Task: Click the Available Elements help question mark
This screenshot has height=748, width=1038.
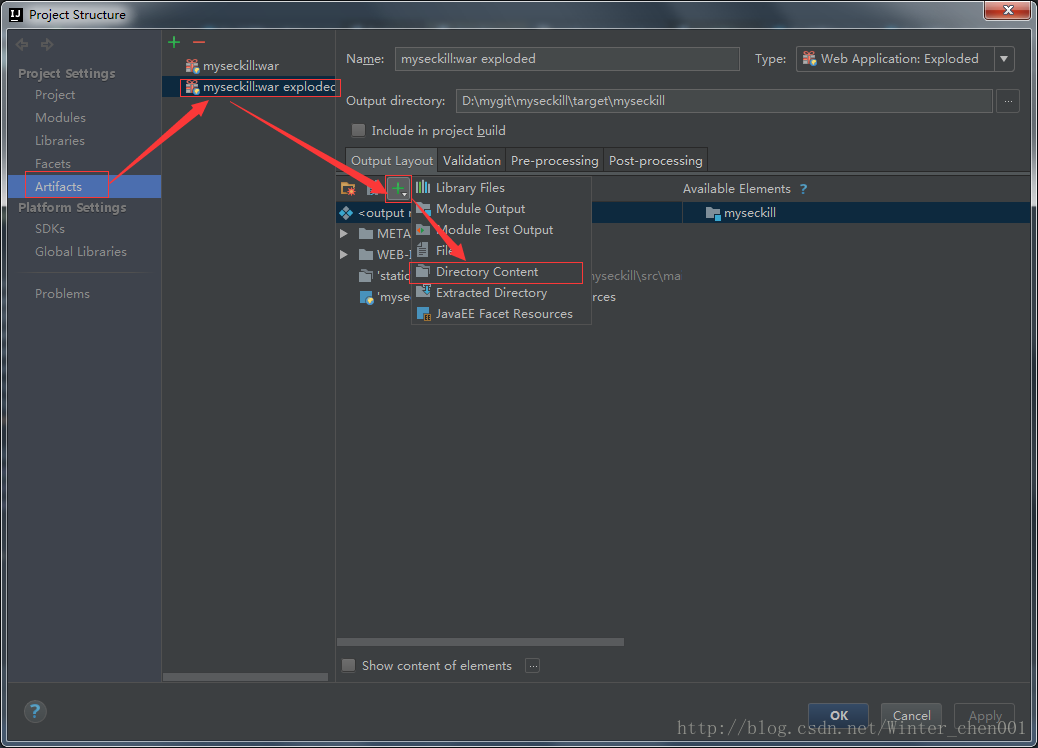Action: (804, 189)
